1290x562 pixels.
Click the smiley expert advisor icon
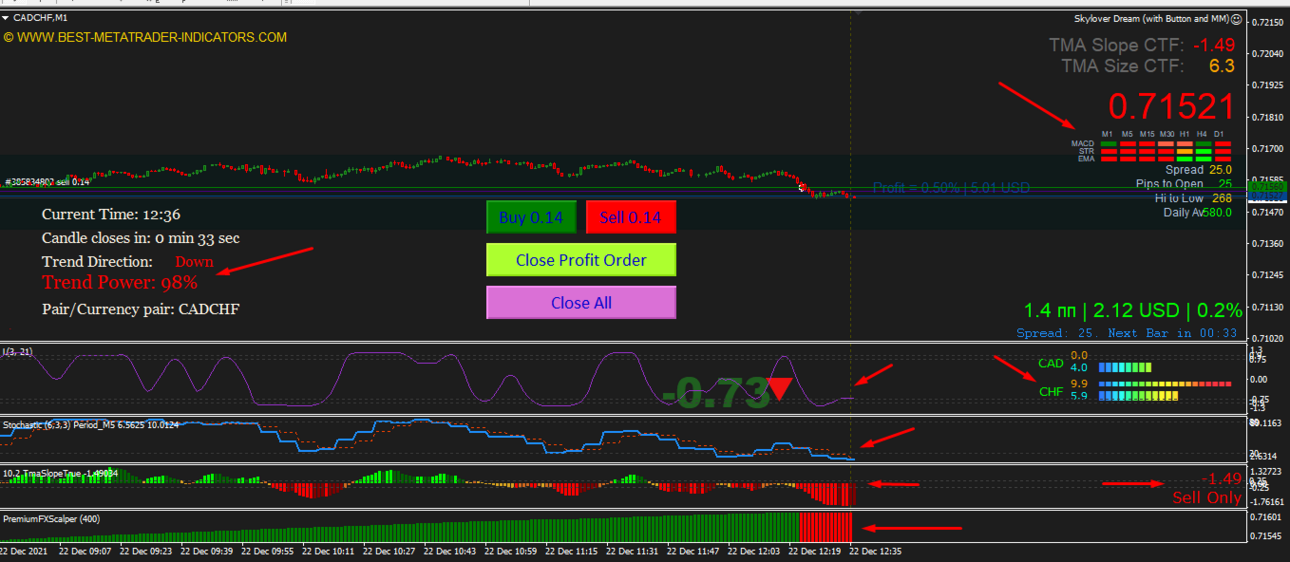(x=1237, y=18)
